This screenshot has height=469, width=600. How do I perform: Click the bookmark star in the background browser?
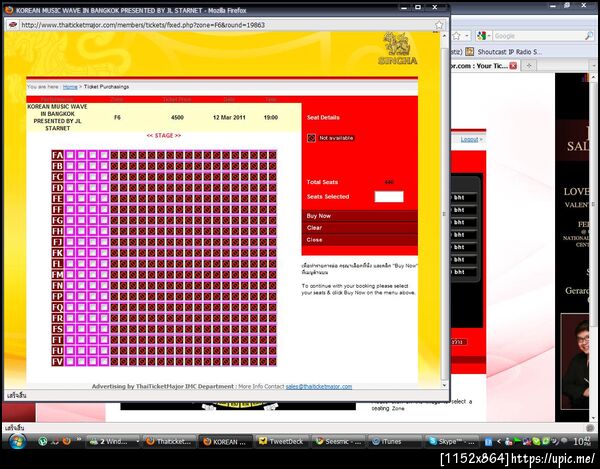(457, 36)
